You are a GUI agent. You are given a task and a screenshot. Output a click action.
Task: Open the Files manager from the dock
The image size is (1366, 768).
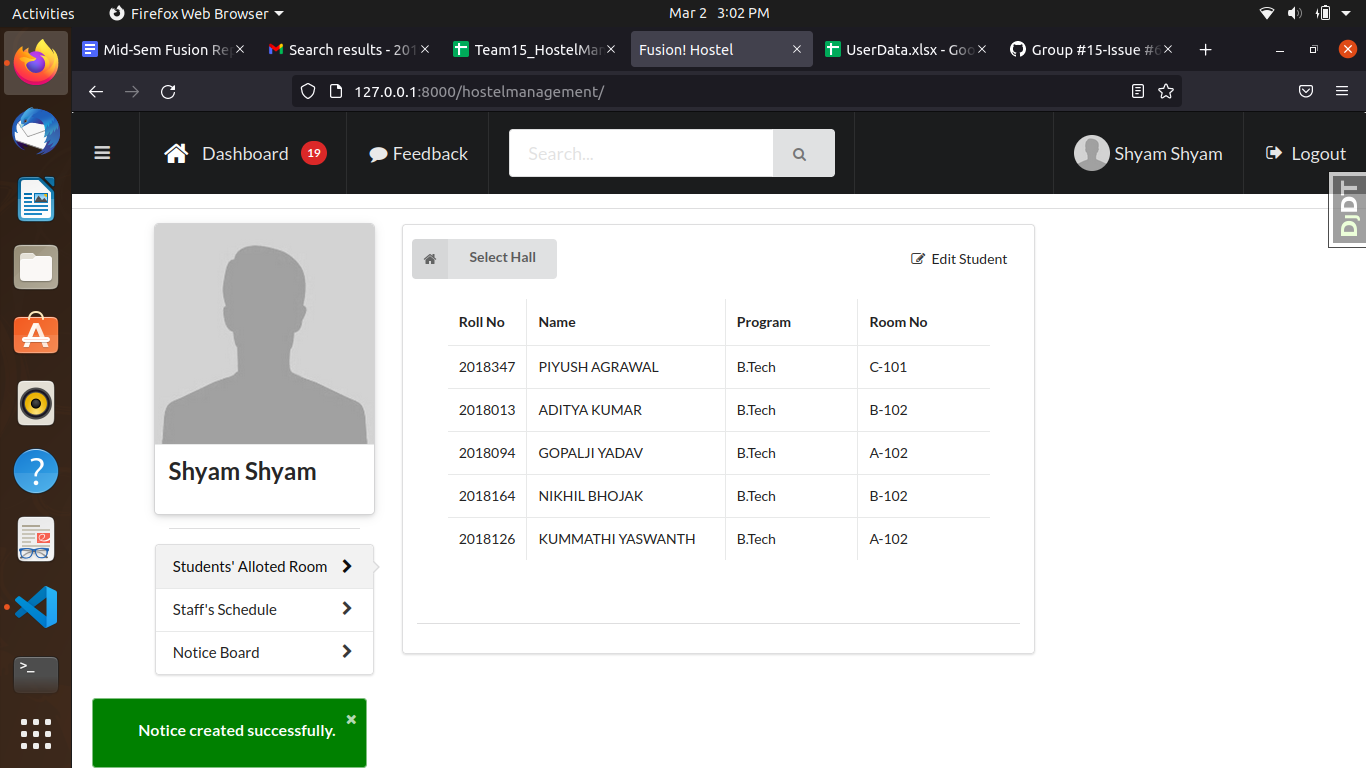point(36,267)
